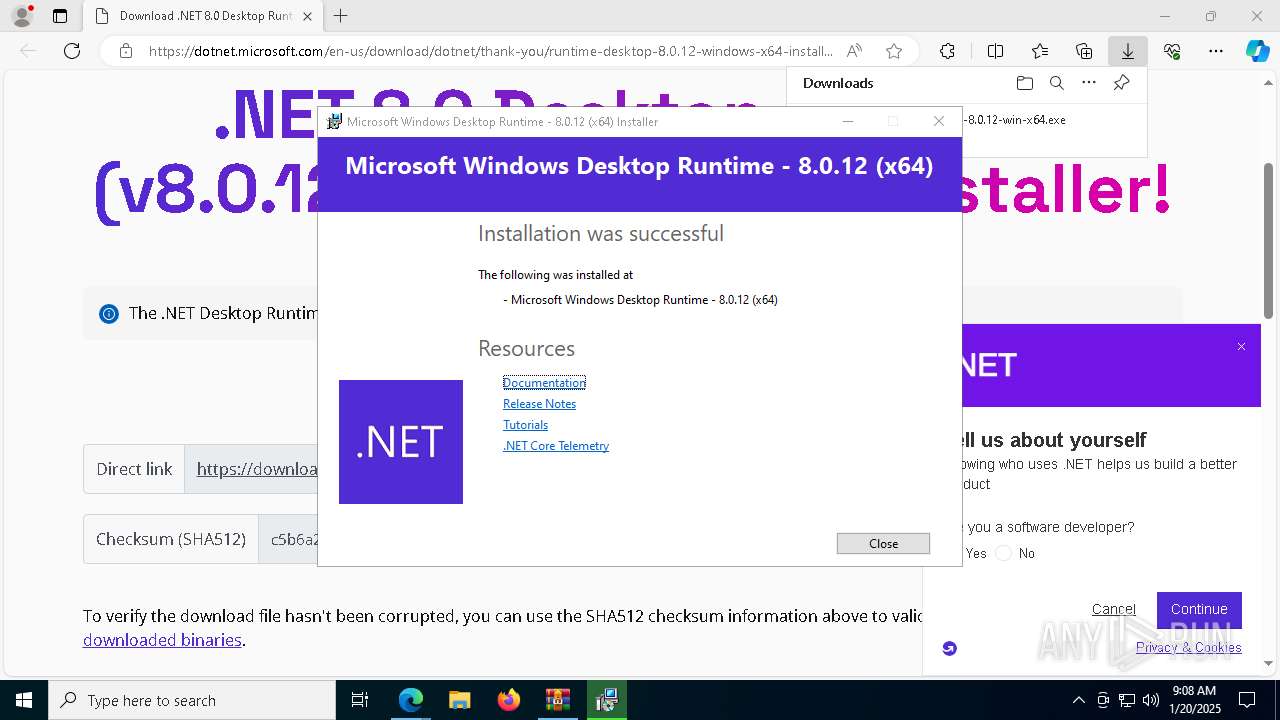Open the .NET Core Telemetry link
The image size is (1280, 720).
556,446
